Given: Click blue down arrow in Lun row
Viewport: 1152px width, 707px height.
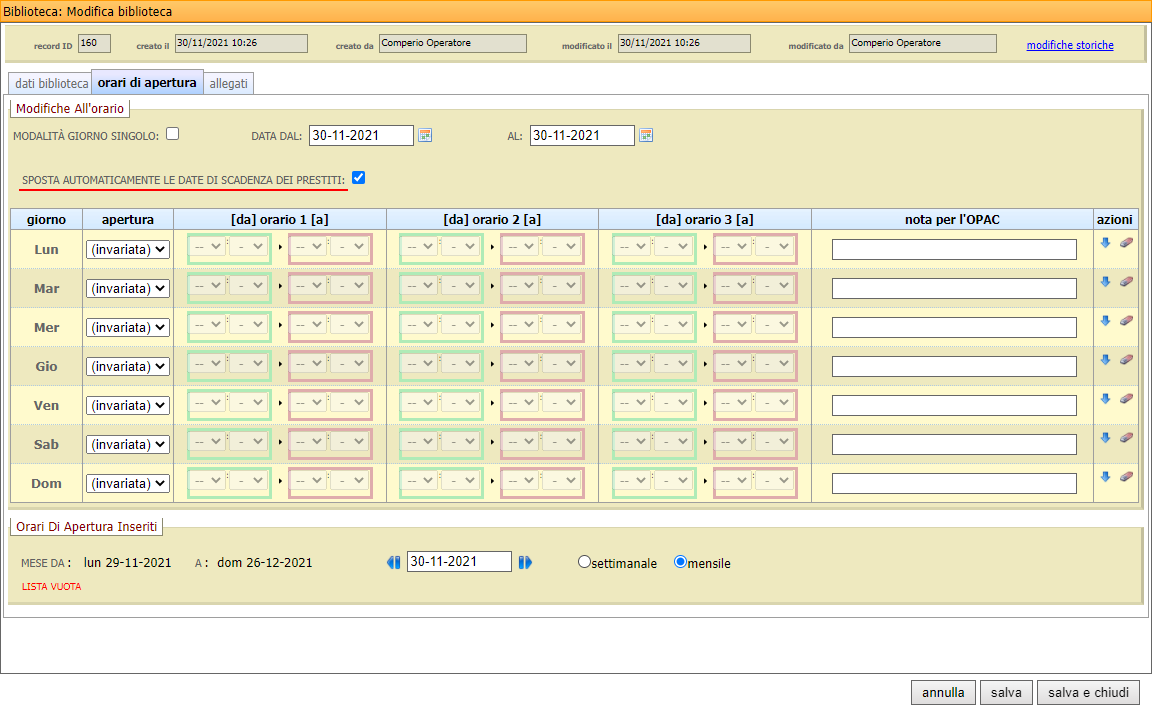Looking at the screenshot, I should point(1105,242).
